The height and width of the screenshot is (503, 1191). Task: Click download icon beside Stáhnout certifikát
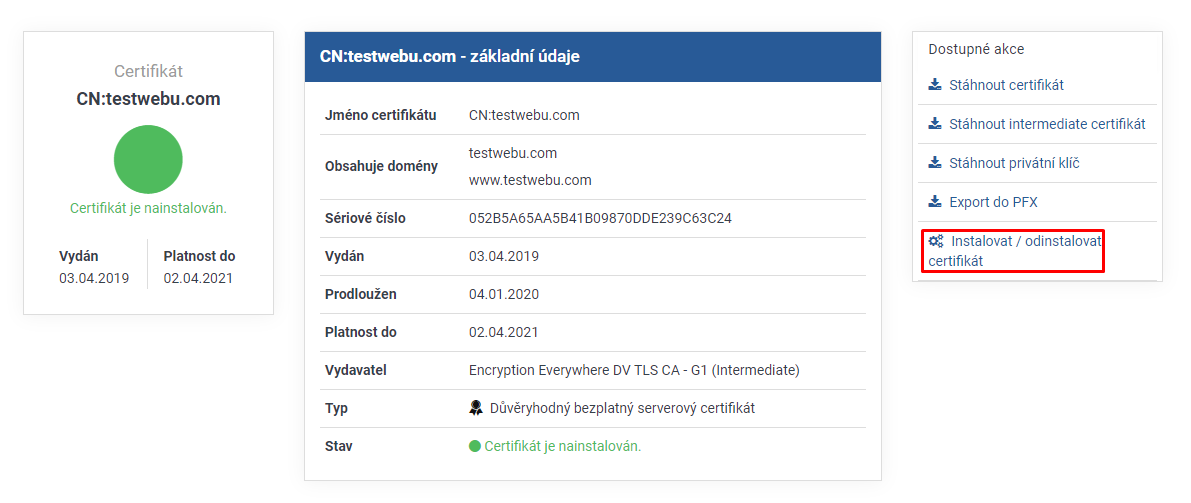935,84
